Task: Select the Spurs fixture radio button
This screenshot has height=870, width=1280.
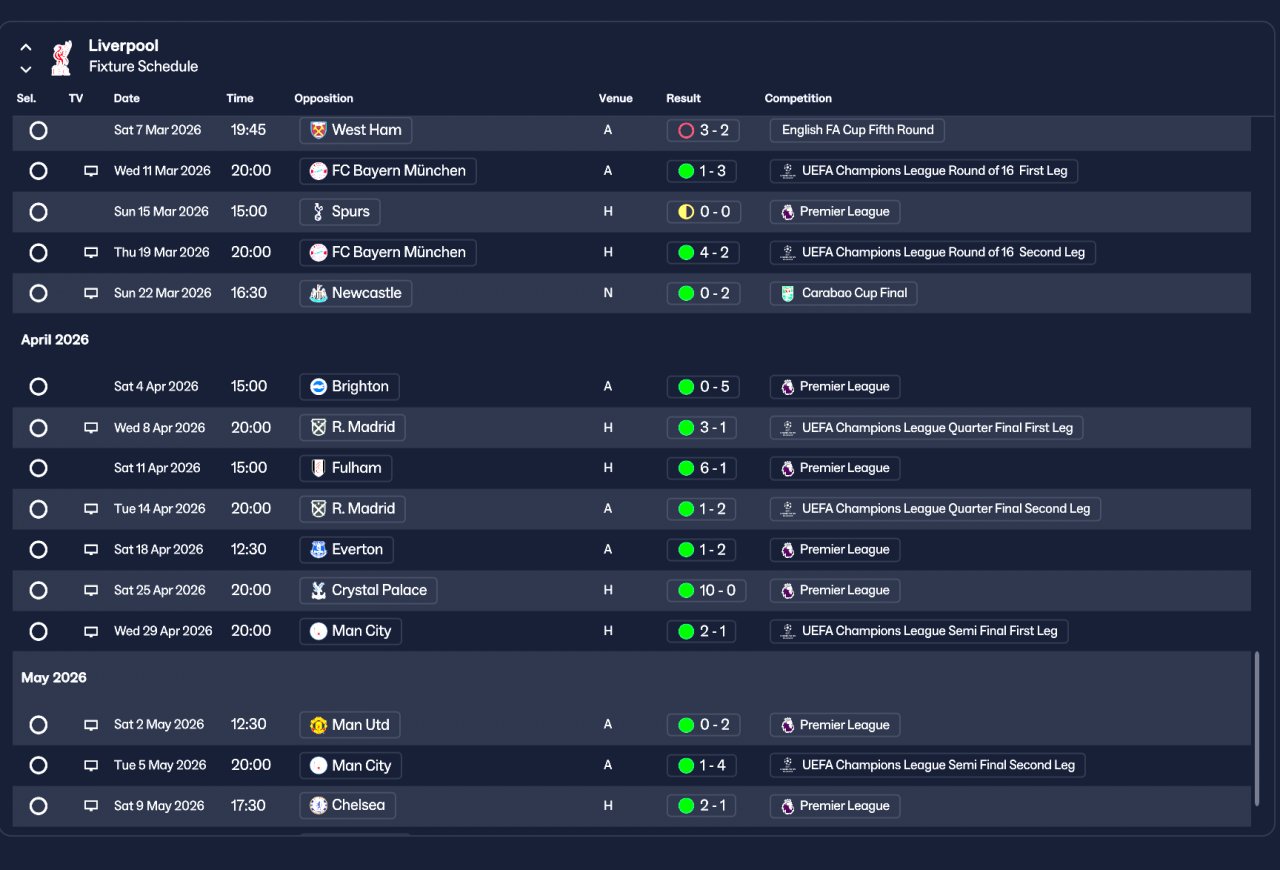Action: pos(38,212)
